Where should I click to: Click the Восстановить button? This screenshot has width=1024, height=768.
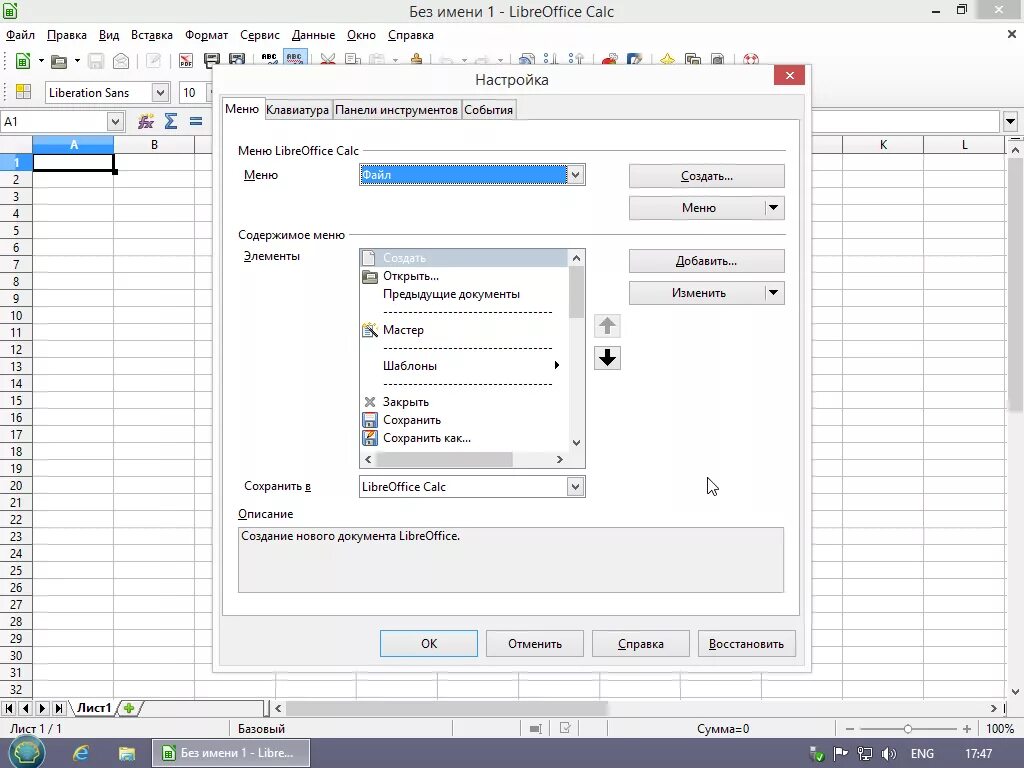click(x=746, y=643)
